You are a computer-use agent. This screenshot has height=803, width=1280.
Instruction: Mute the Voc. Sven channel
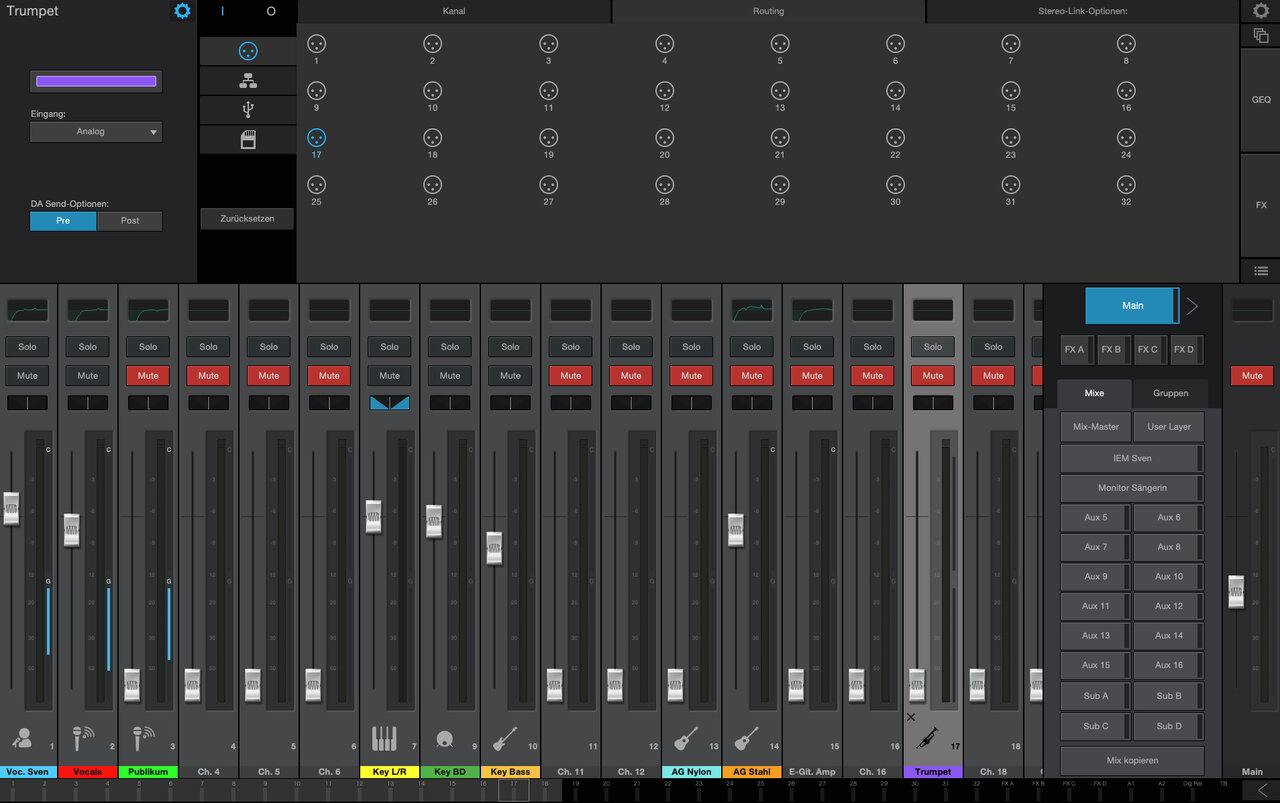click(x=27, y=376)
